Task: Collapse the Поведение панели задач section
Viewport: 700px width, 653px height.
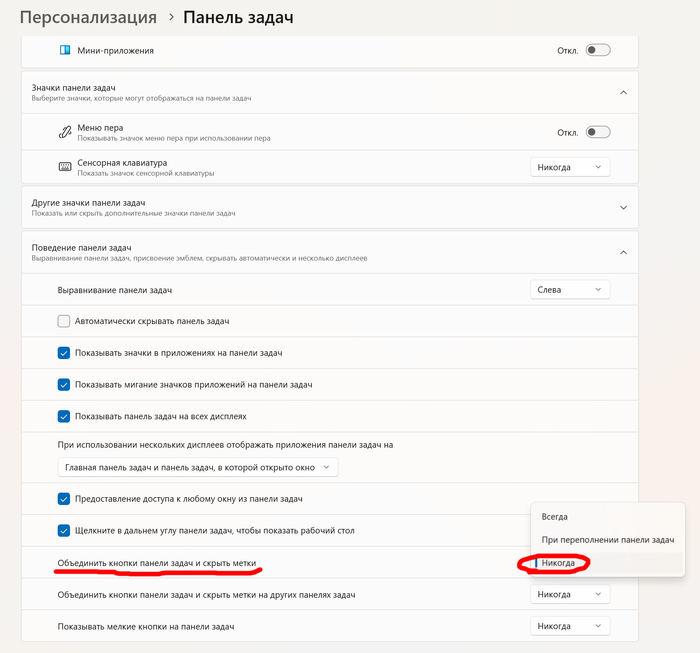Action: pos(623,252)
